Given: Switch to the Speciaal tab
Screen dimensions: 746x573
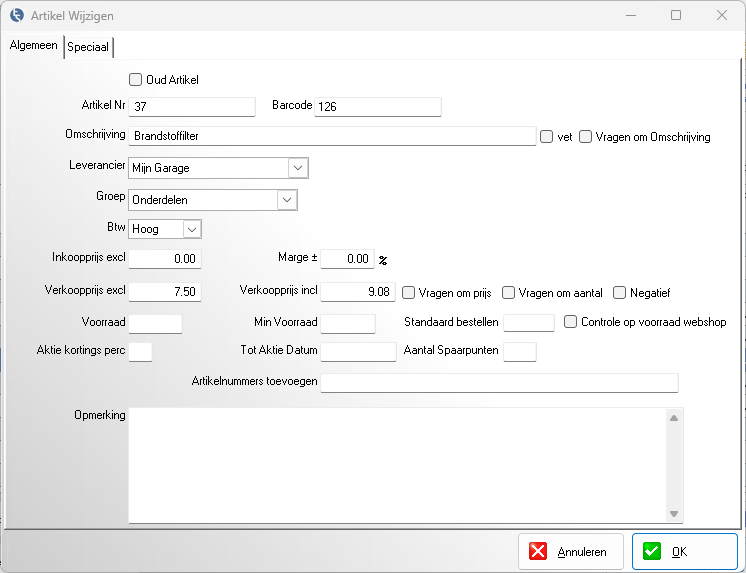Looking at the screenshot, I should pos(88,47).
